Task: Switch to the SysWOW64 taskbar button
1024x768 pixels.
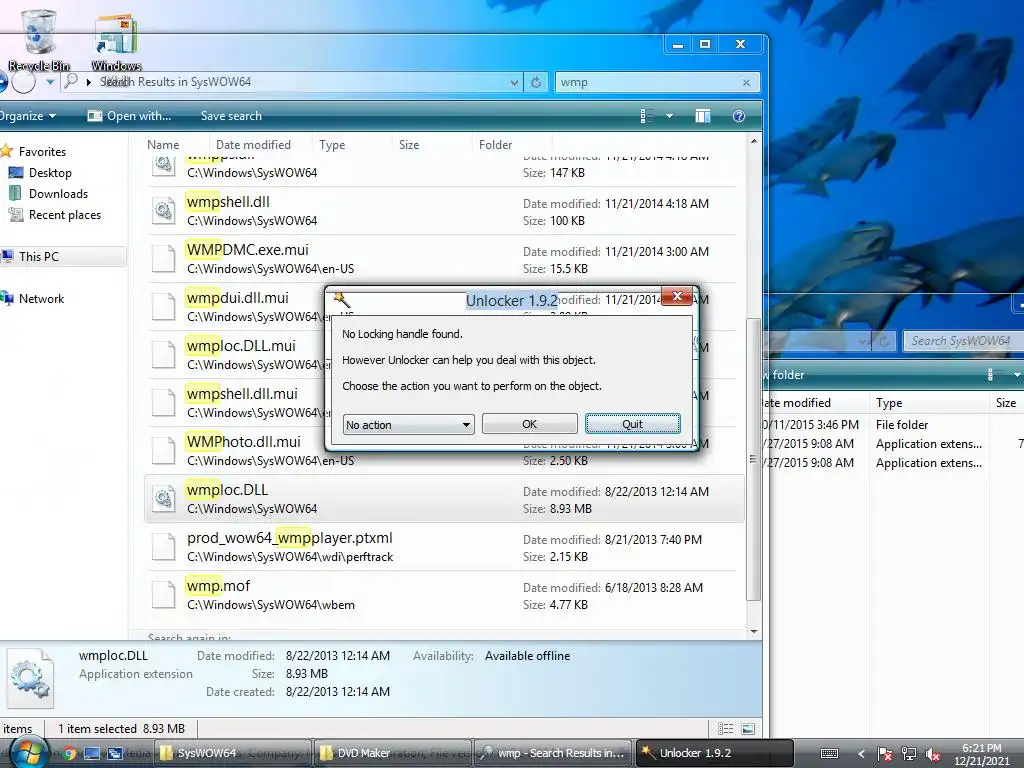Action: coord(233,753)
